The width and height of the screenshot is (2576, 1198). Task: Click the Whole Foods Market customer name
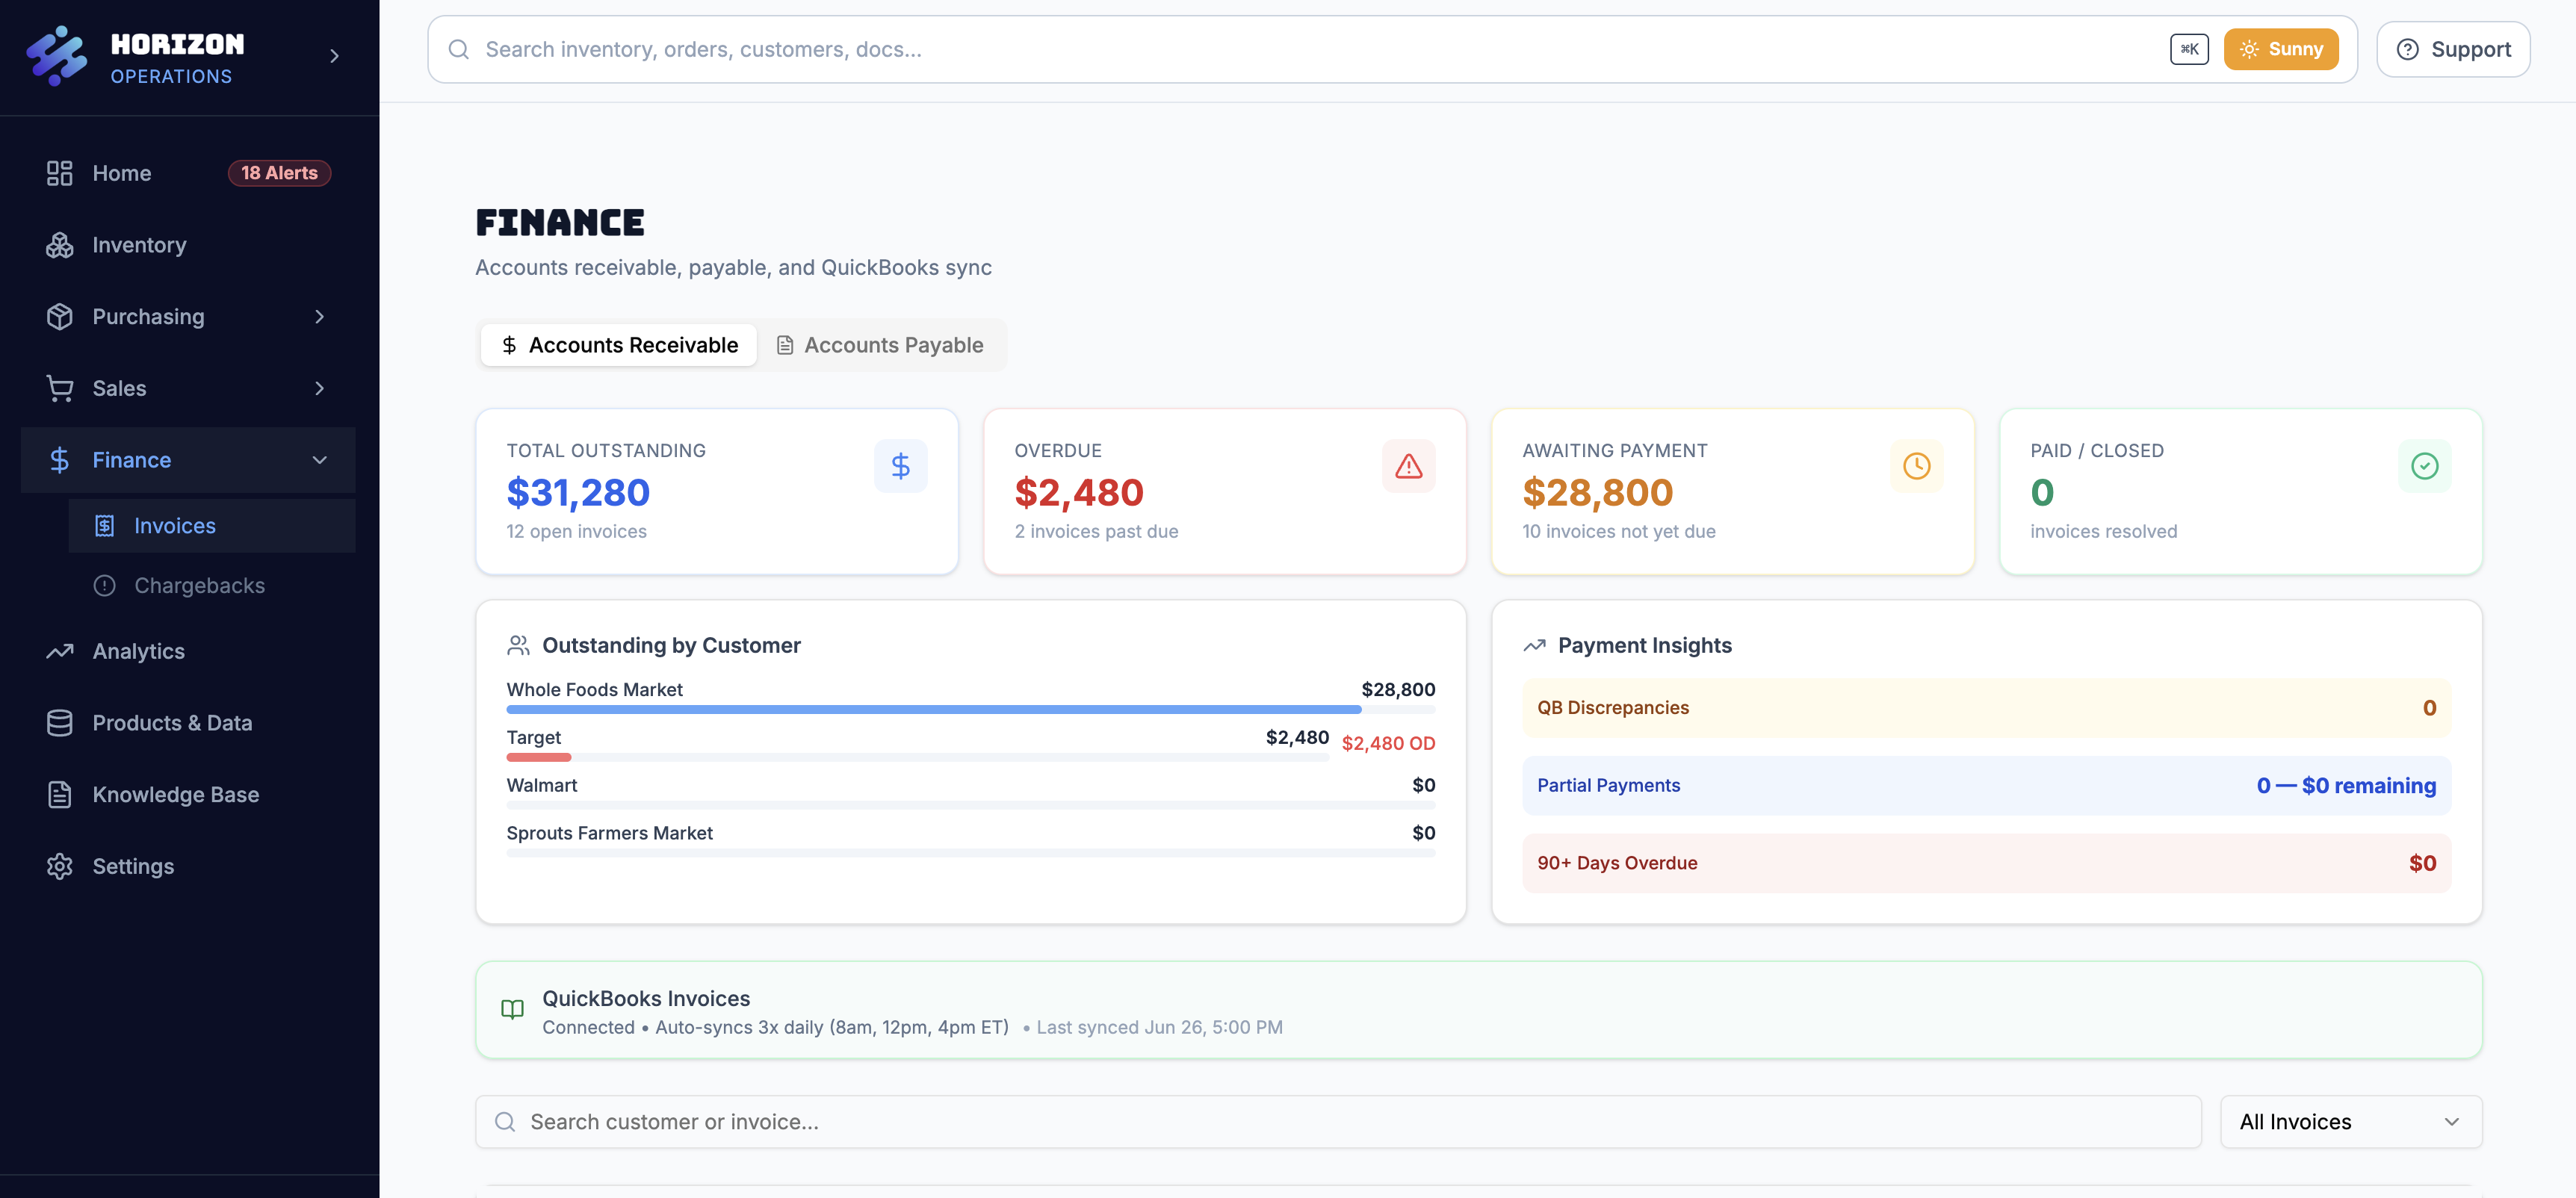tap(594, 689)
